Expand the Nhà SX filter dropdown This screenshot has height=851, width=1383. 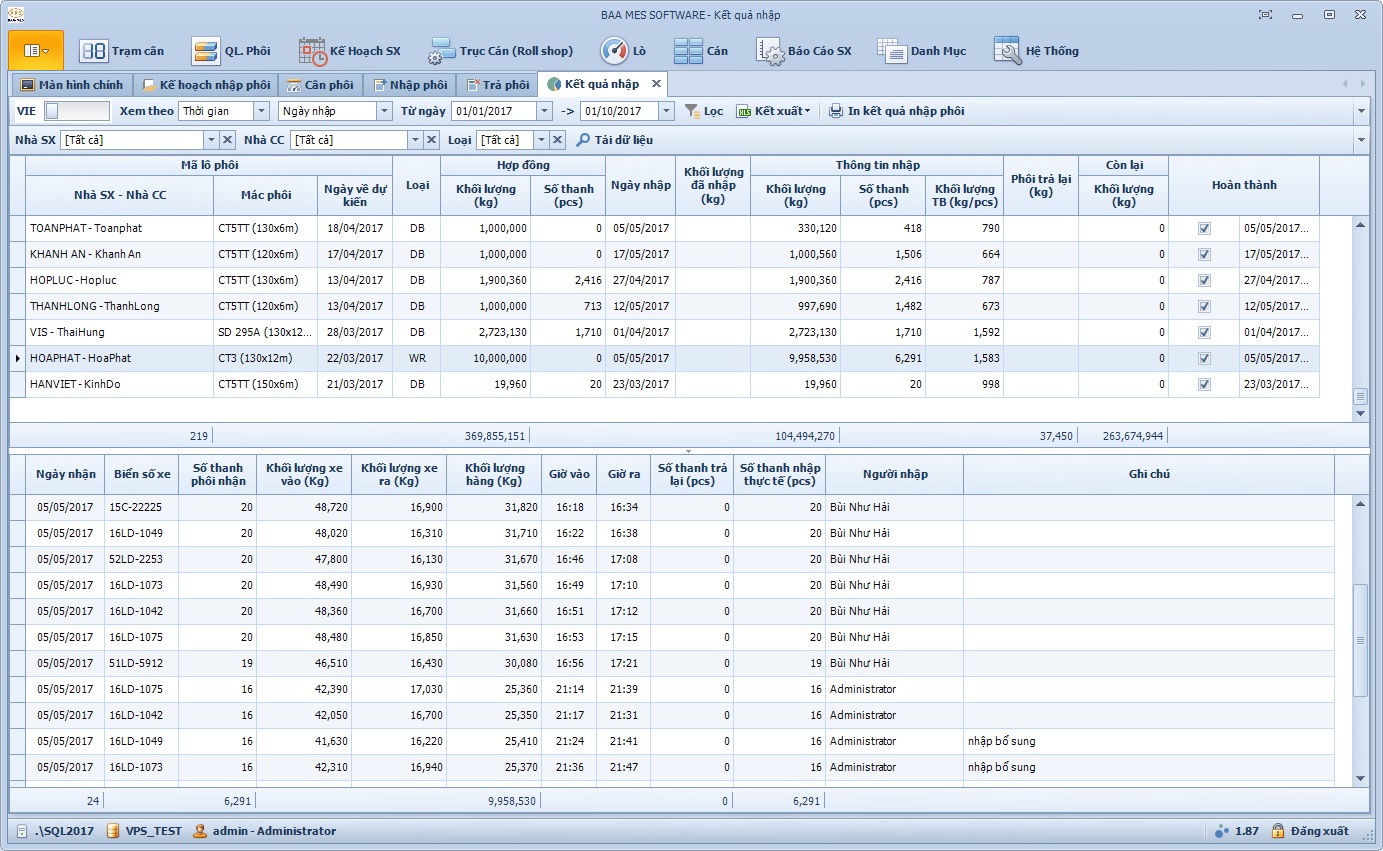(210, 140)
